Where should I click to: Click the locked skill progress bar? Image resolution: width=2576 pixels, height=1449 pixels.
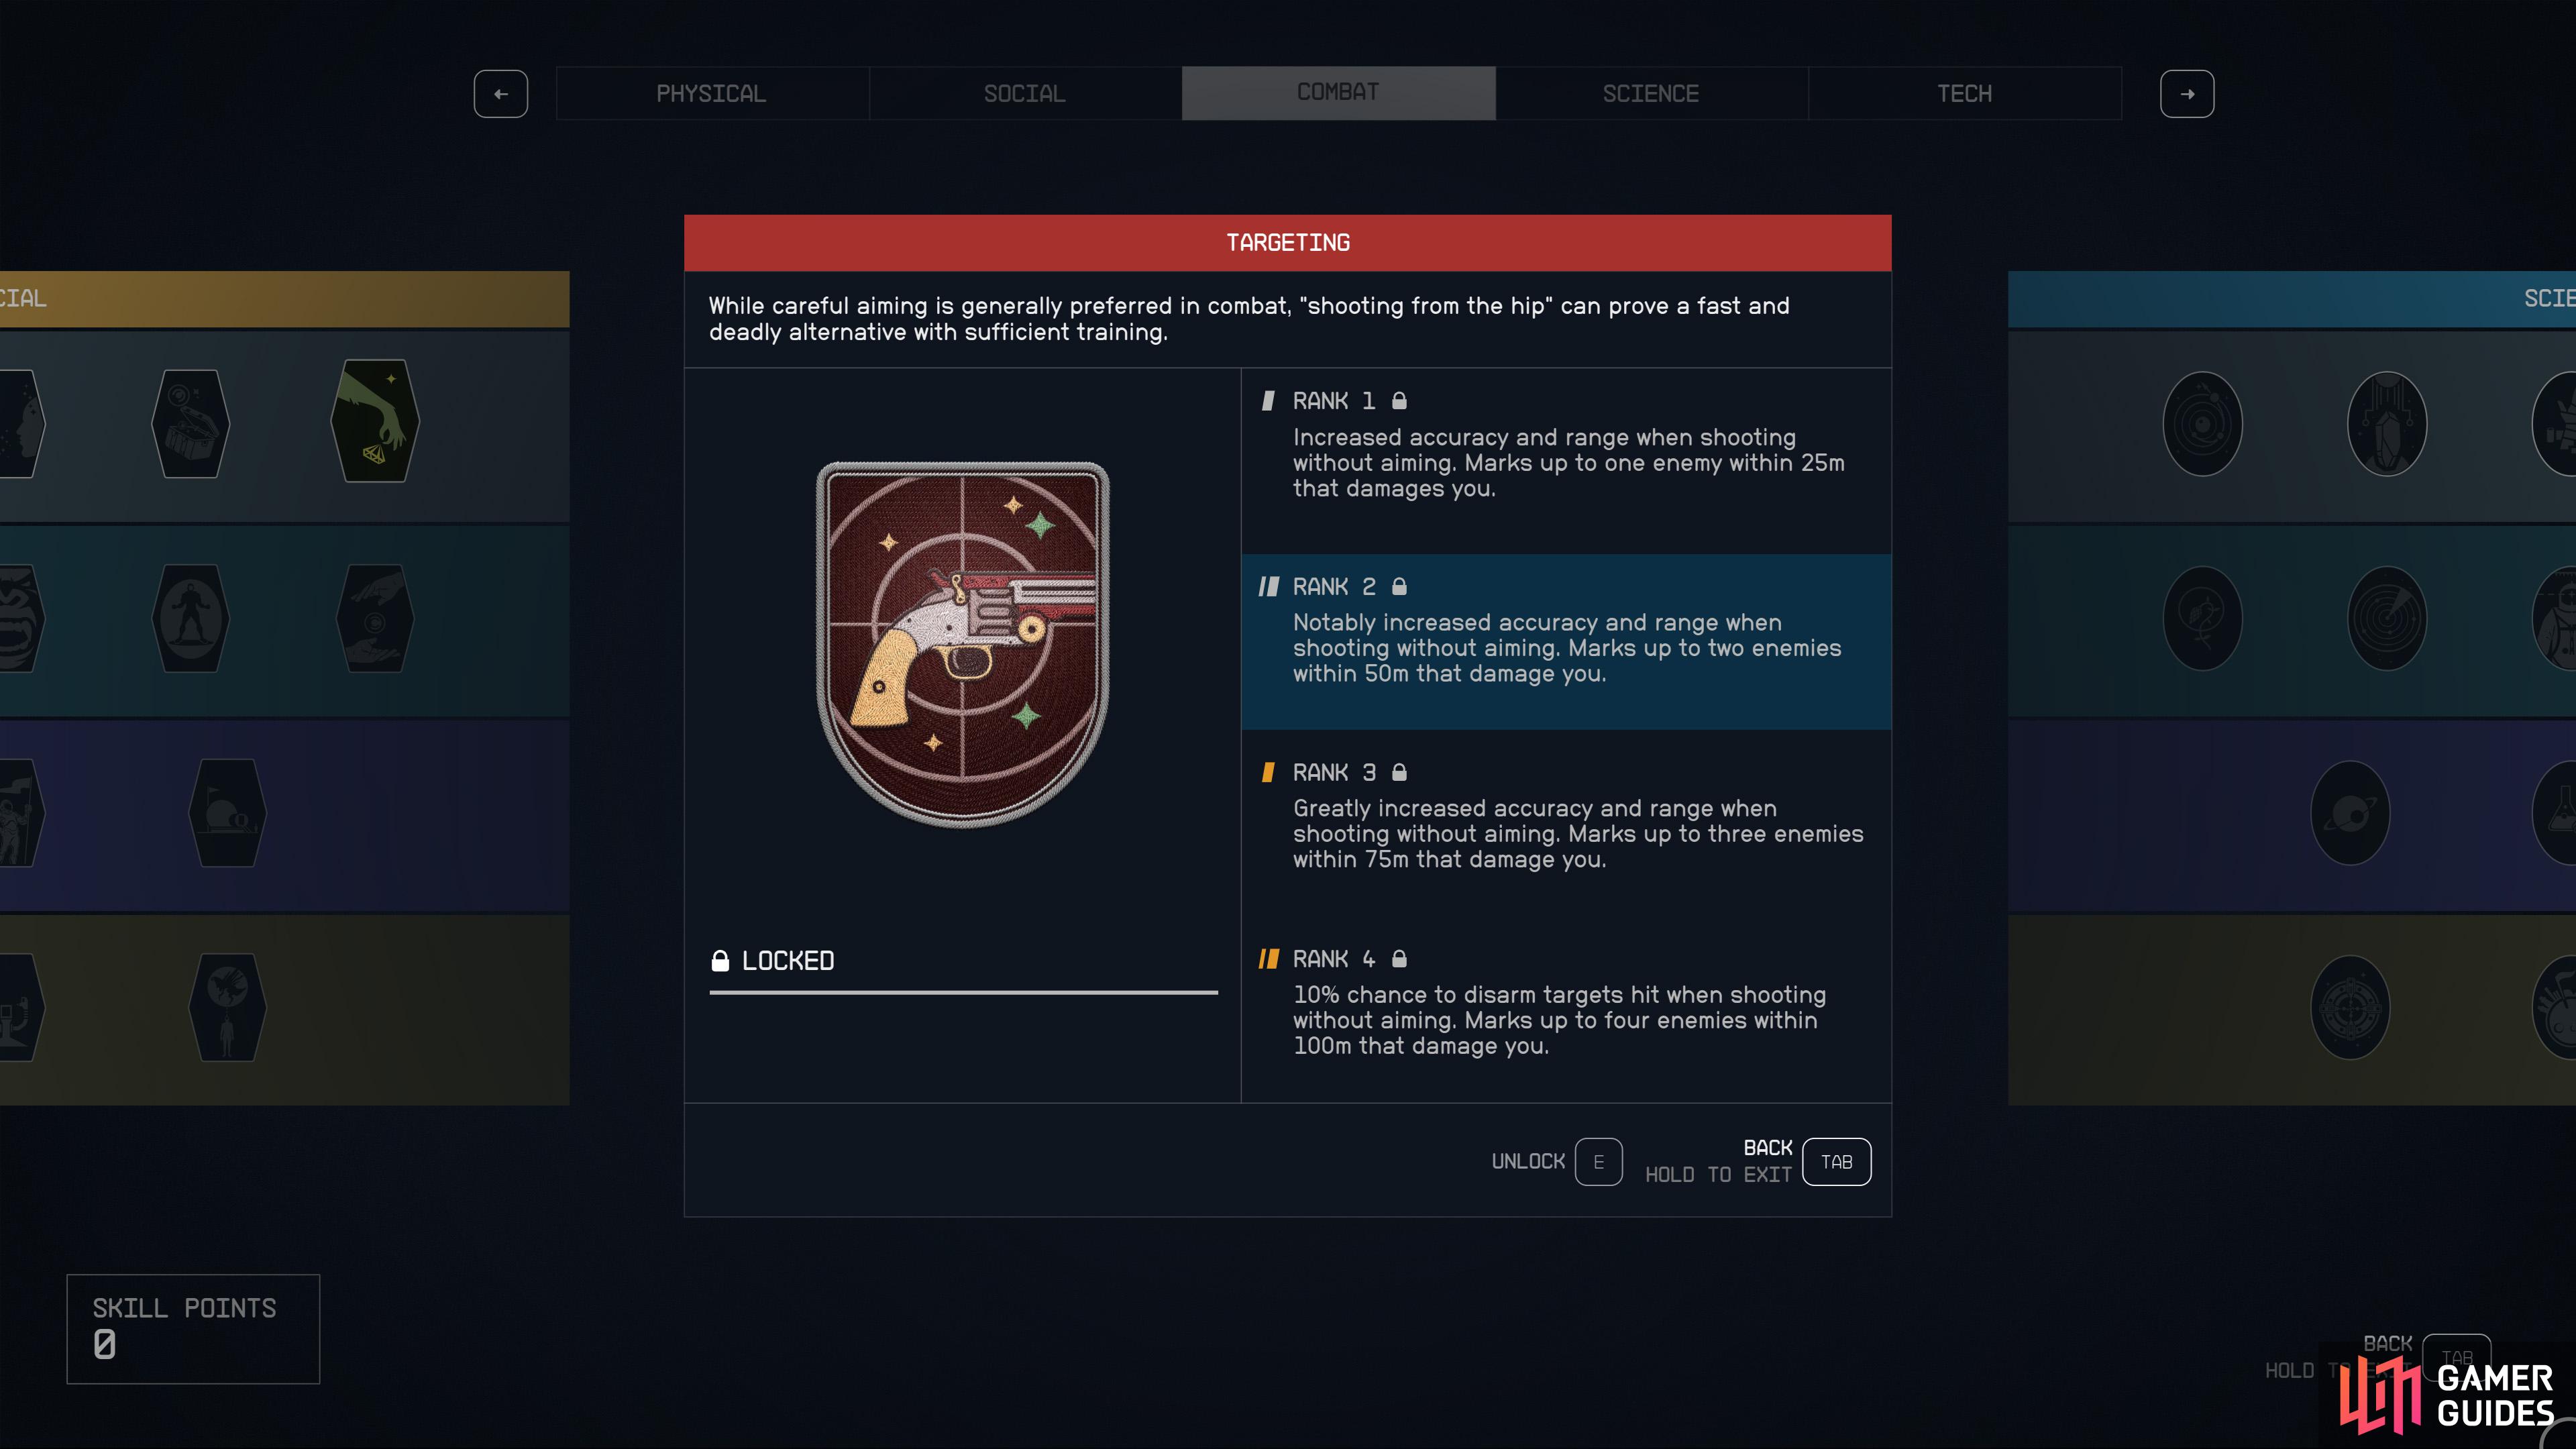[963, 992]
